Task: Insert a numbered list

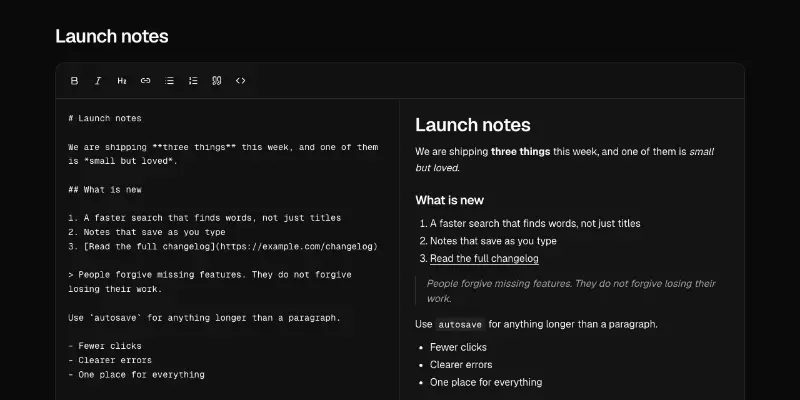Action: pos(193,81)
